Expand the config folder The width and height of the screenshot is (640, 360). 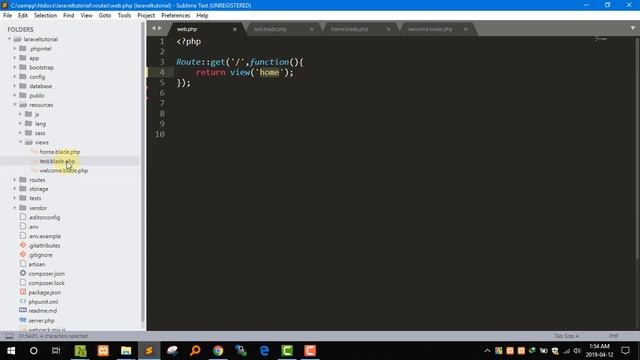click(x=15, y=77)
